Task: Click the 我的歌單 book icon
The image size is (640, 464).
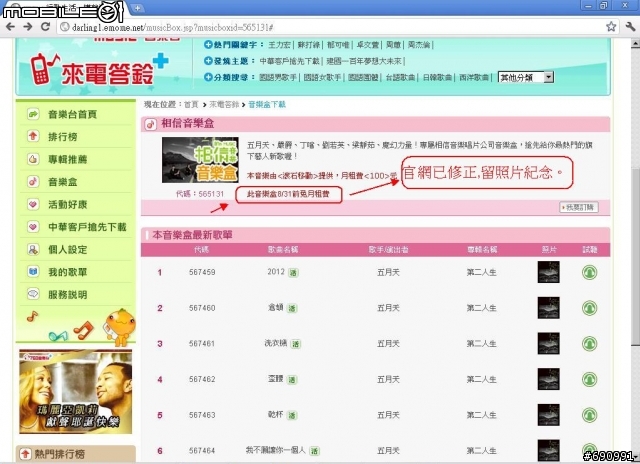Action: coord(33,271)
